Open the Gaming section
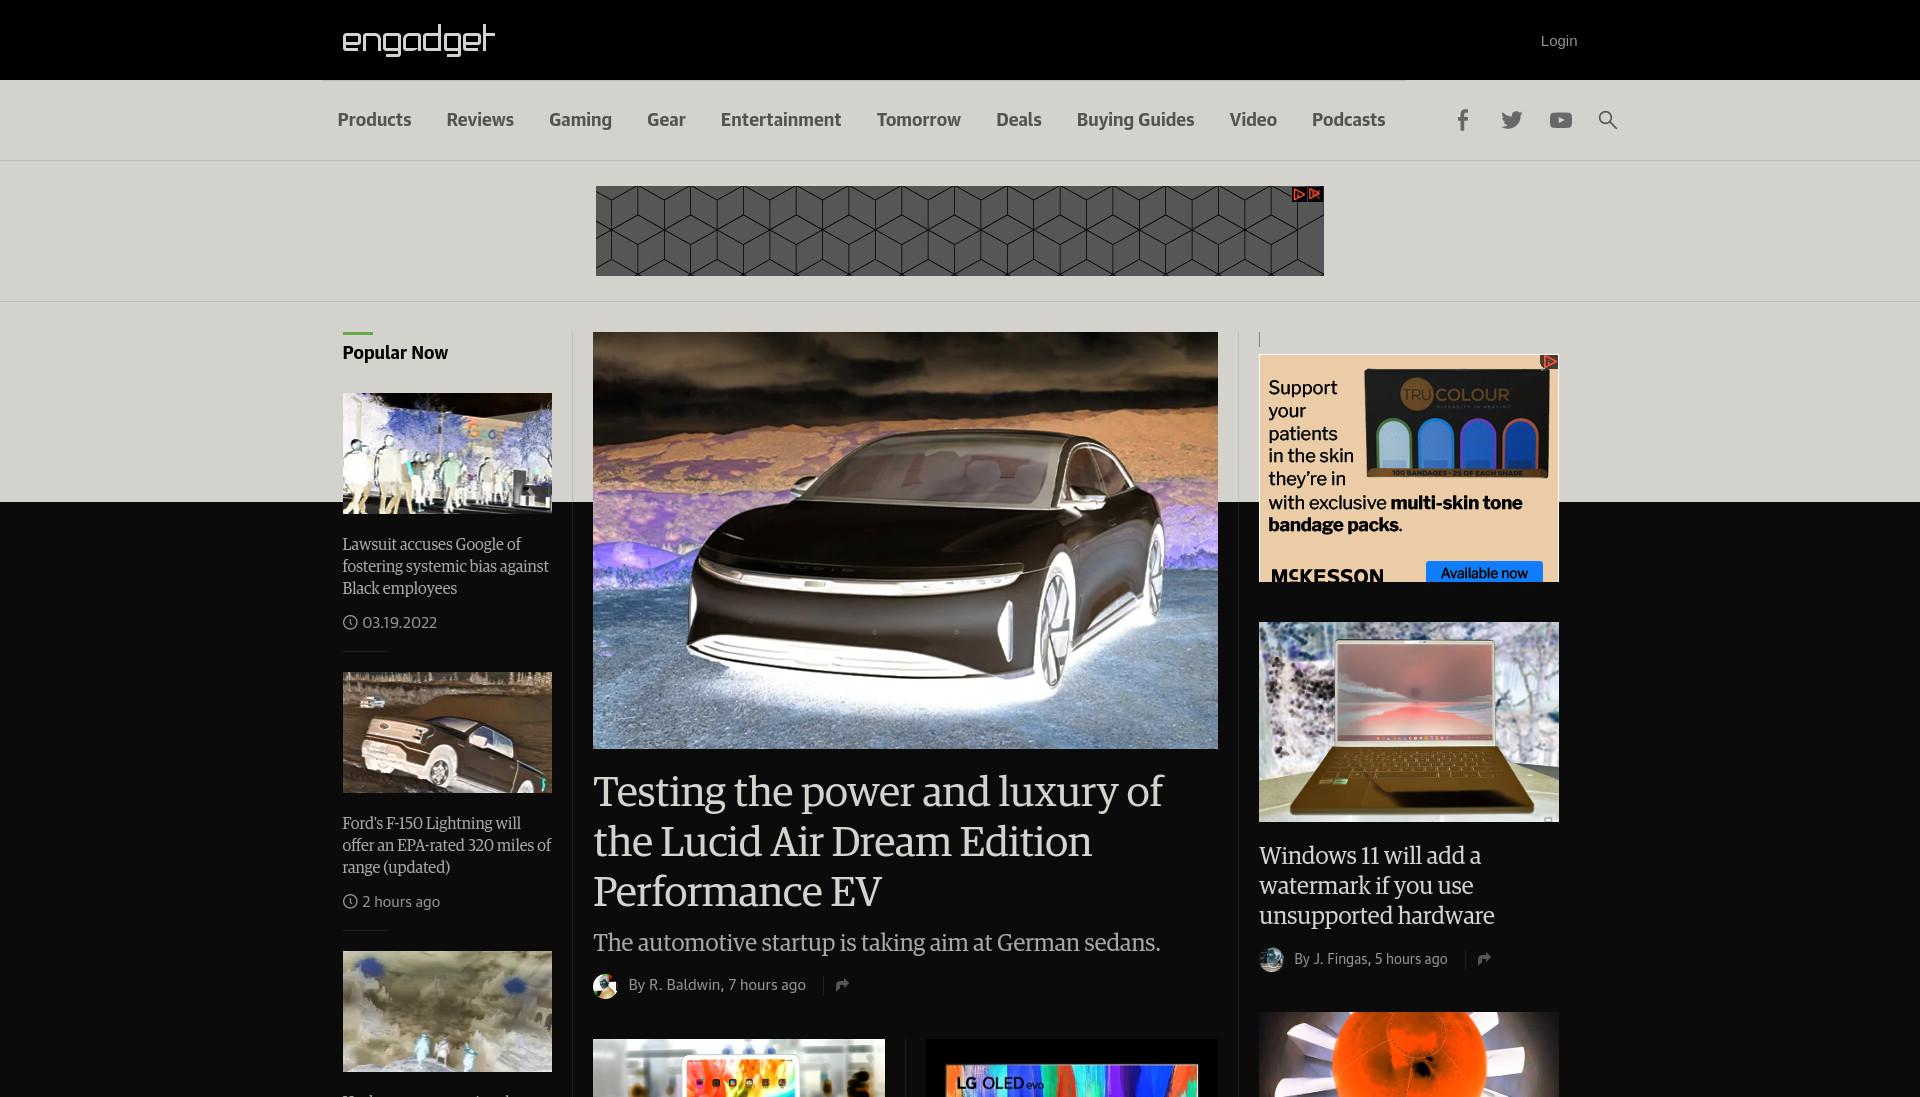 (x=580, y=120)
